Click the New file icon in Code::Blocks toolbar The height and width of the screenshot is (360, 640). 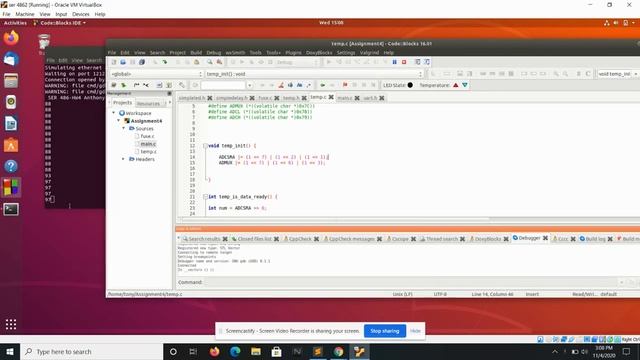114,62
